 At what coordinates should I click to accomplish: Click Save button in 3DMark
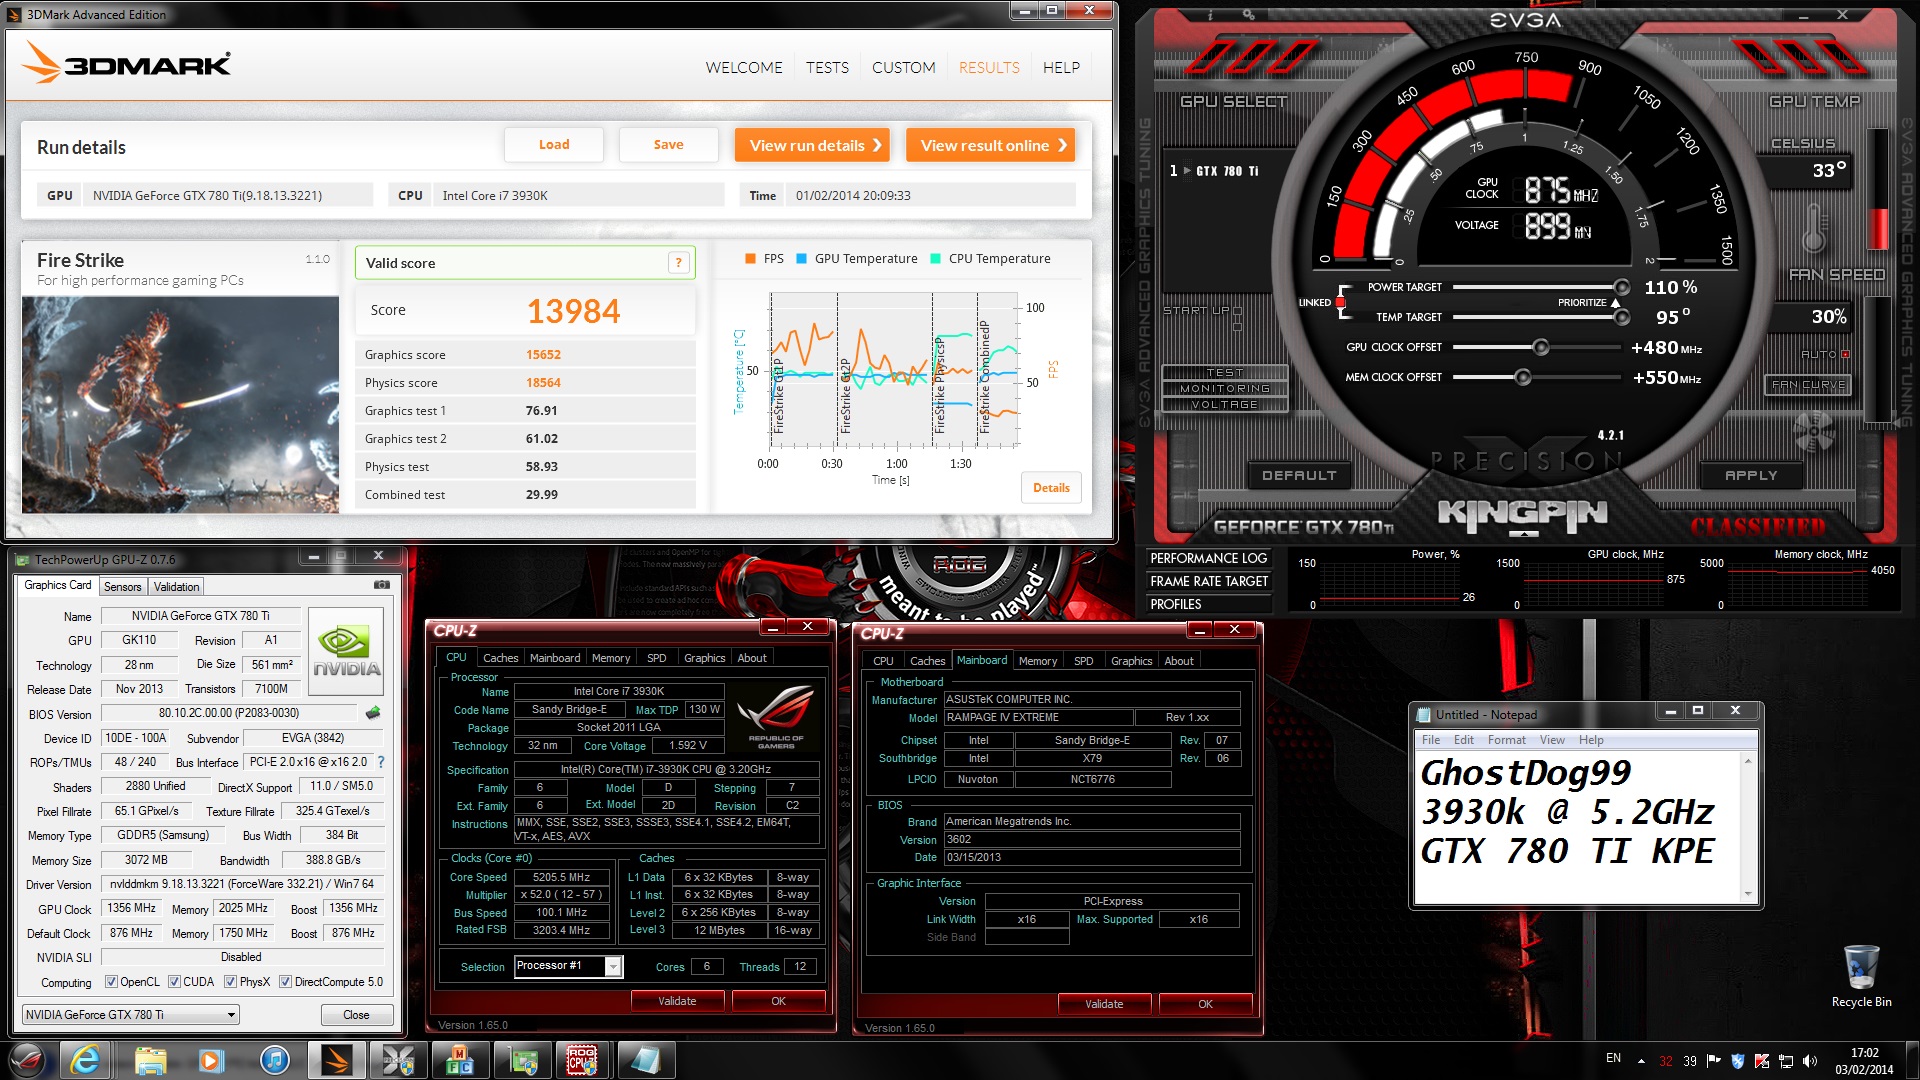[x=668, y=145]
